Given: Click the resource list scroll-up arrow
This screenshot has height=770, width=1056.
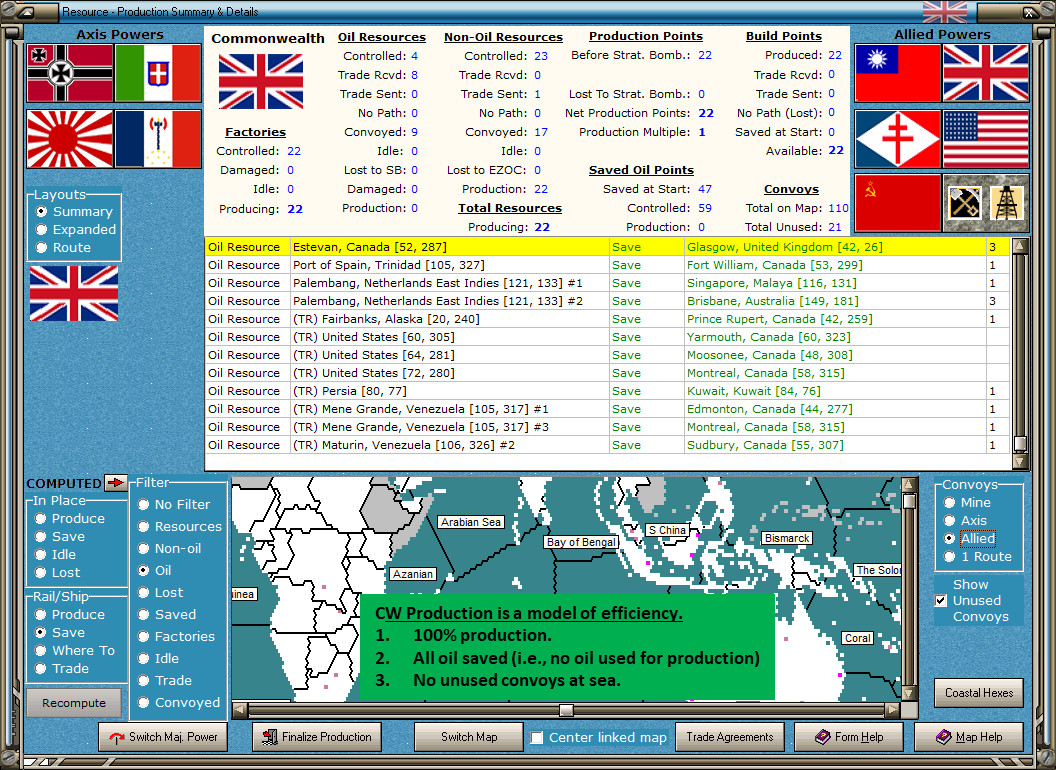Looking at the screenshot, I should [x=1020, y=245].
